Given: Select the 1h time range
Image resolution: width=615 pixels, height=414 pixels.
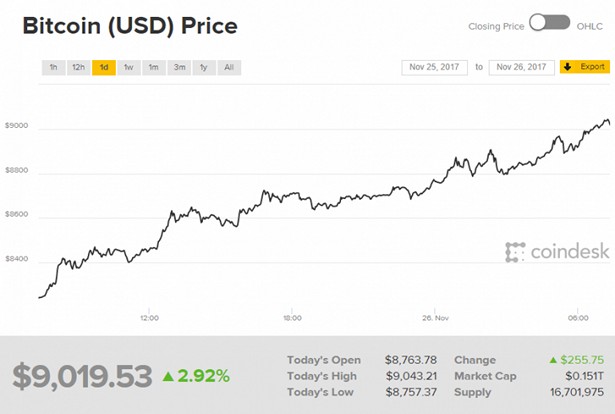Looking at the screenshot, I should [x=54, y=67].
